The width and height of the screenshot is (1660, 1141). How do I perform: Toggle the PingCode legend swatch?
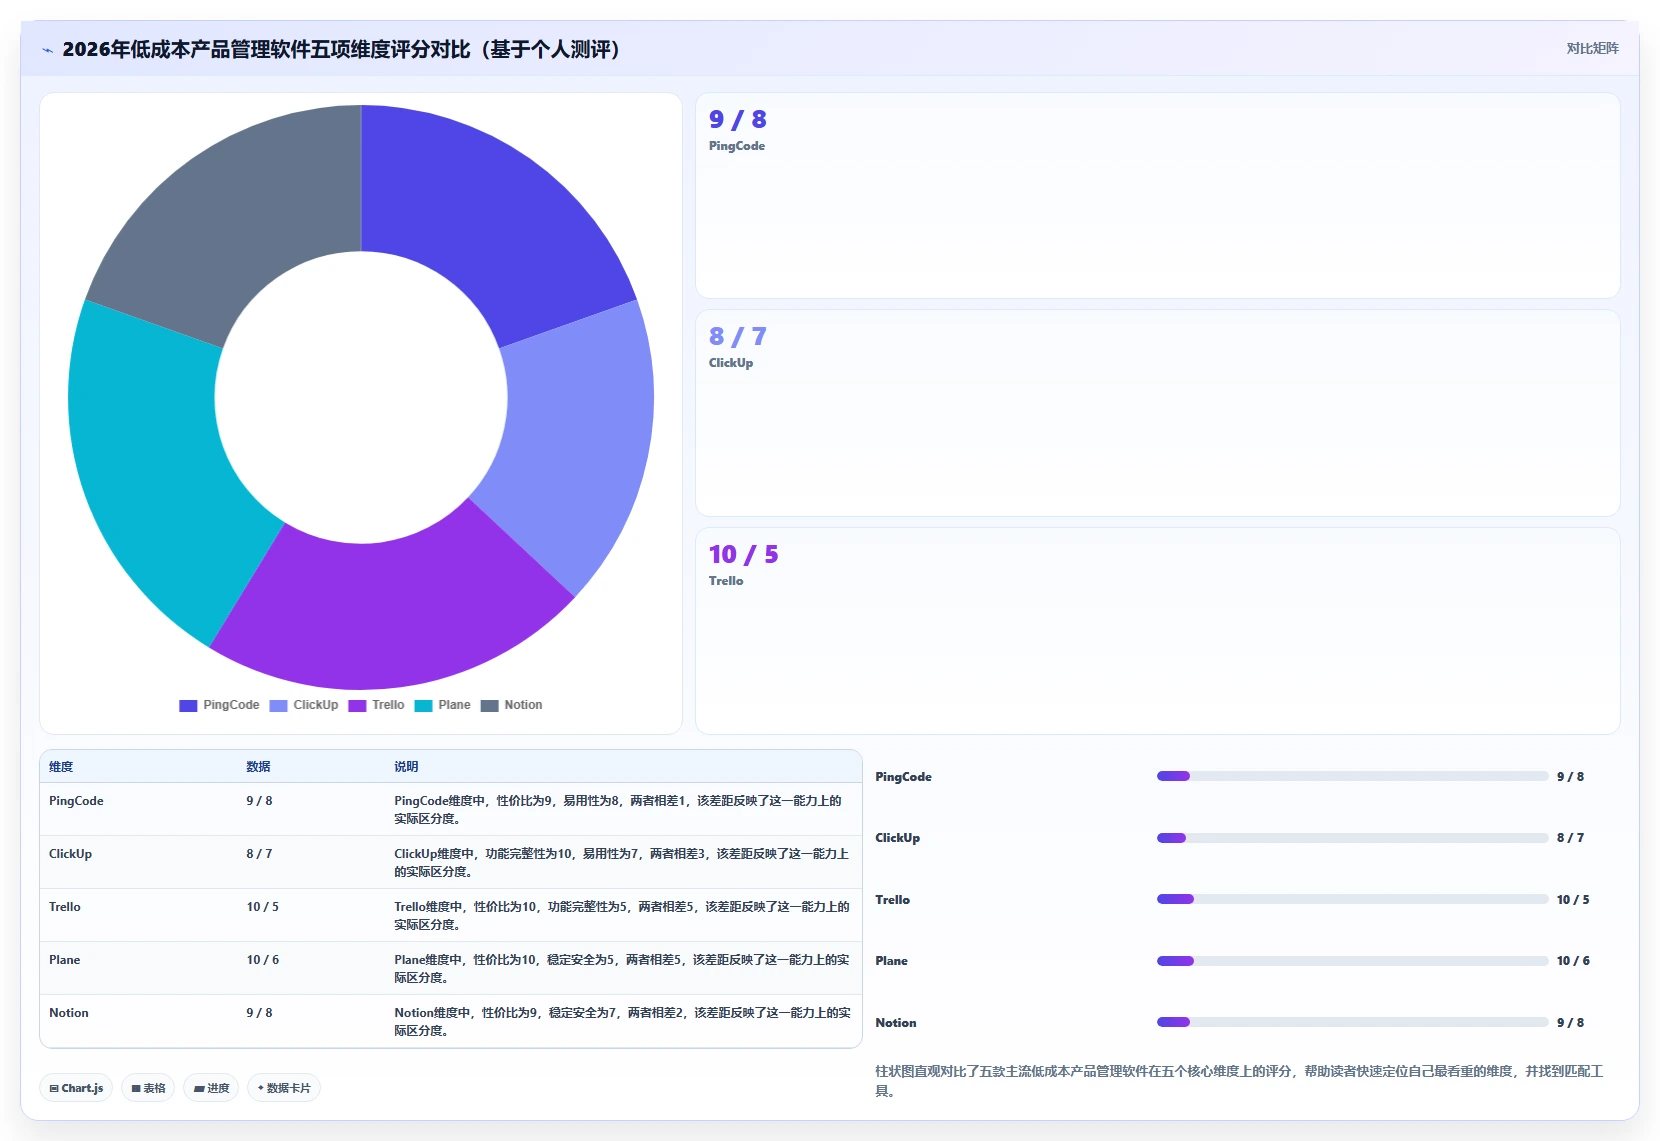pyautogui.click(x=188, y=706)
